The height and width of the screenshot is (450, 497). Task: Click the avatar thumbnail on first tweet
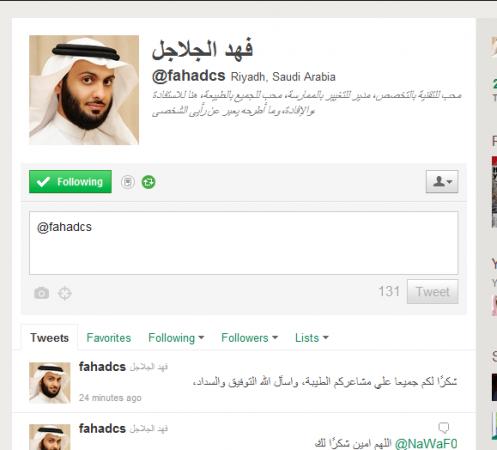point(50,383)
